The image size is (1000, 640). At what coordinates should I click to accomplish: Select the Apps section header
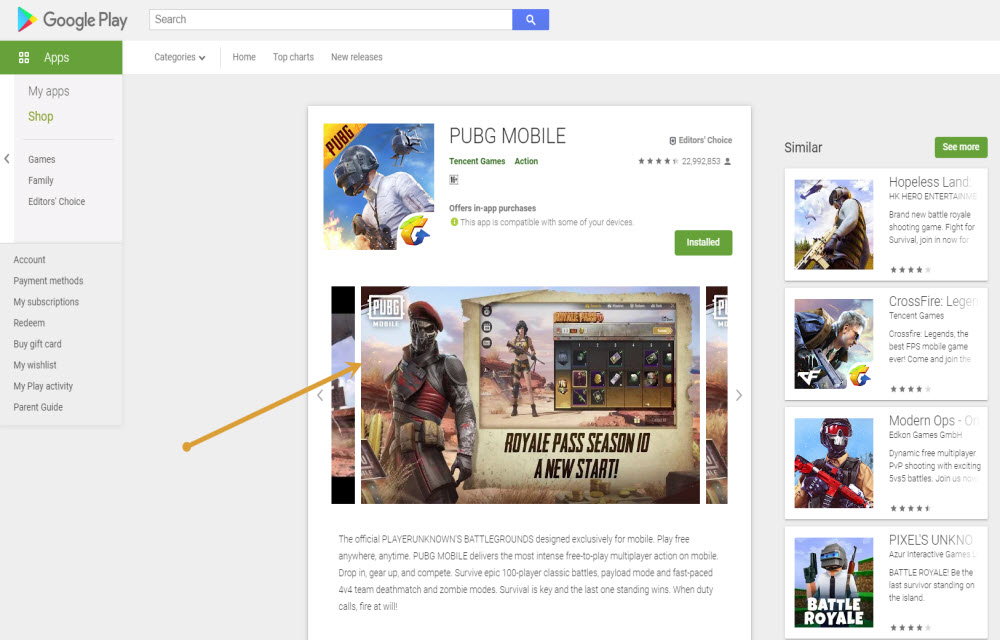coord(61,57)
